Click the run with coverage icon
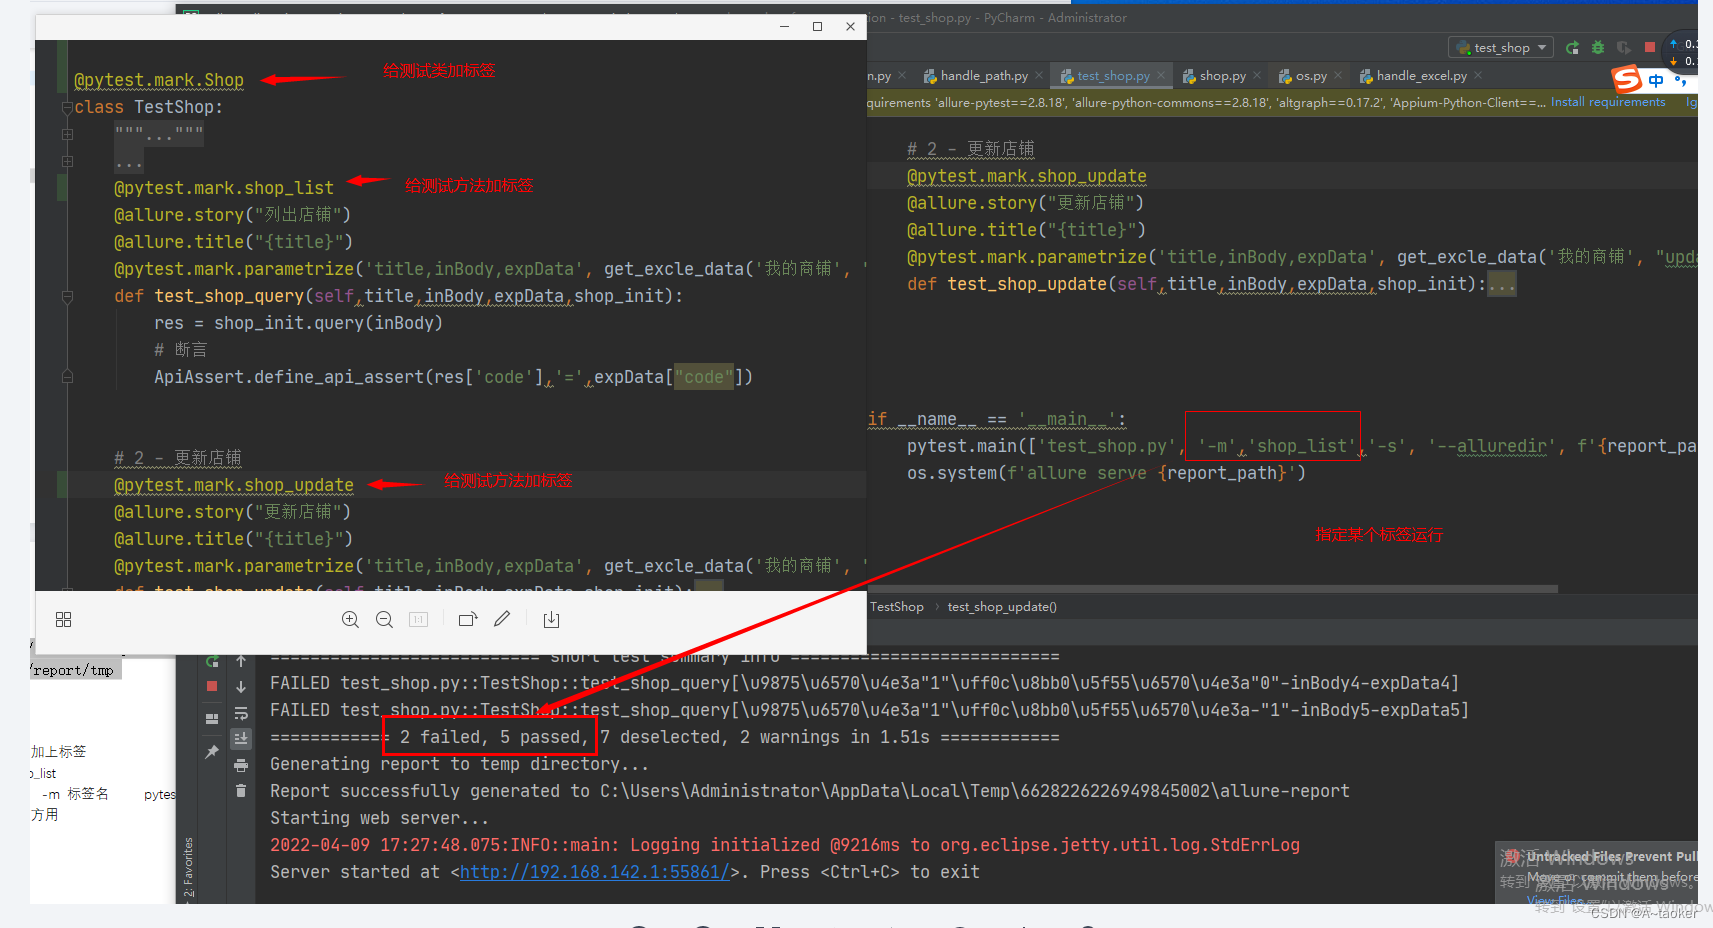Screen dimensions: 1713x928 [x=1623, y=48]
